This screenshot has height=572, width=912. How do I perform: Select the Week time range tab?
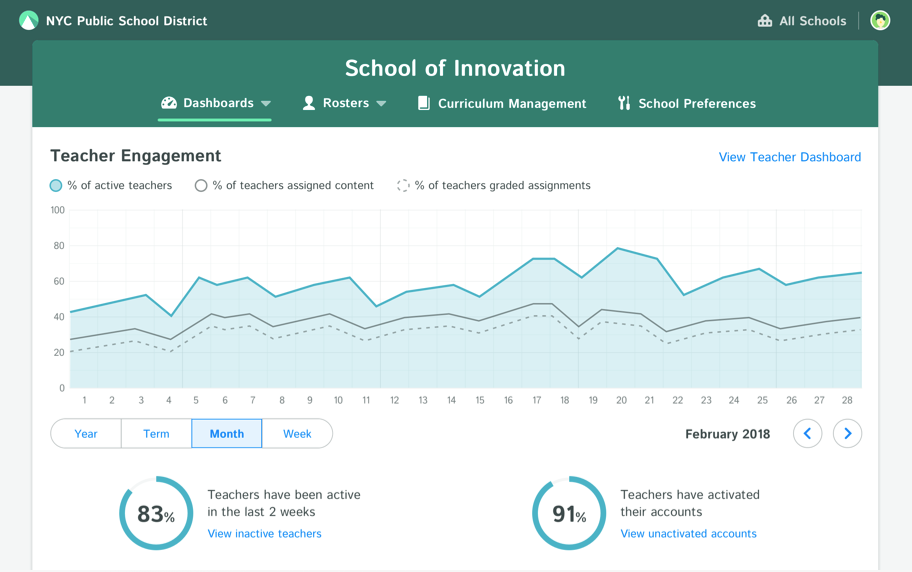click(297, 434)
